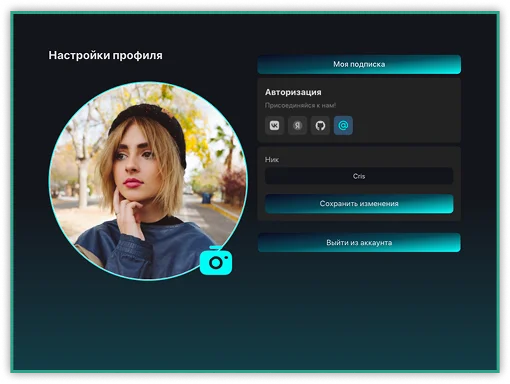This screenshot has height=384, width=510.
Task: Open the Моя подписка section
Action: (359, 64)
